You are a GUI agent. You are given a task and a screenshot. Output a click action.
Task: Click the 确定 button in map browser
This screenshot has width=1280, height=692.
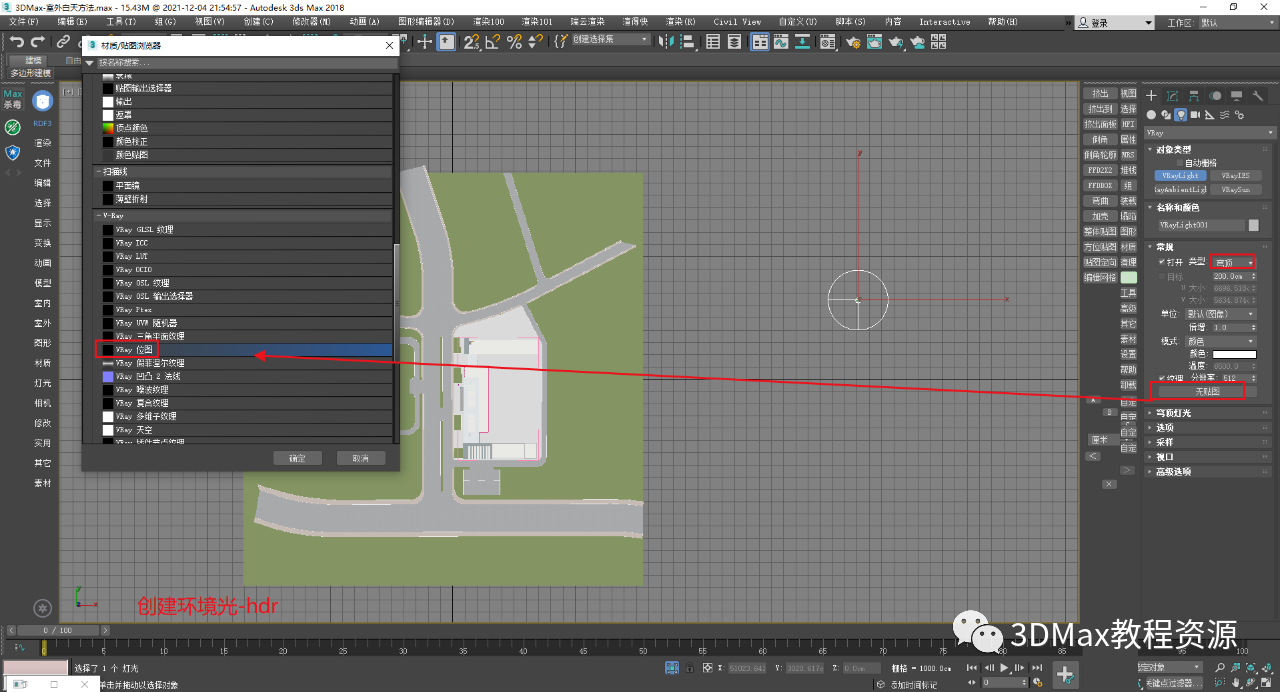tap(297, 458)
